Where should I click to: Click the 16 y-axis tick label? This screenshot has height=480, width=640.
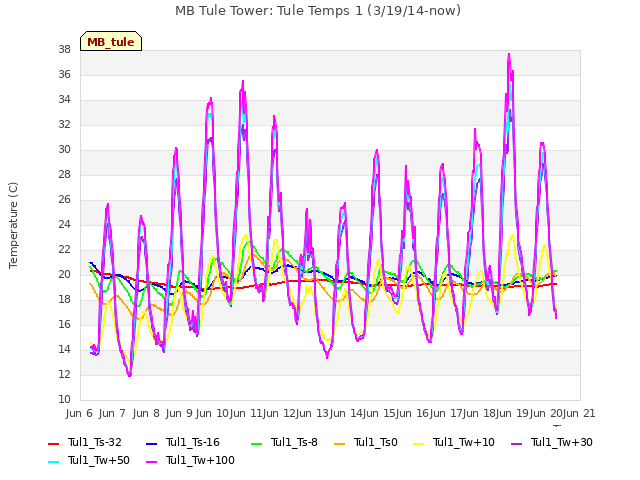click(64, 324)
